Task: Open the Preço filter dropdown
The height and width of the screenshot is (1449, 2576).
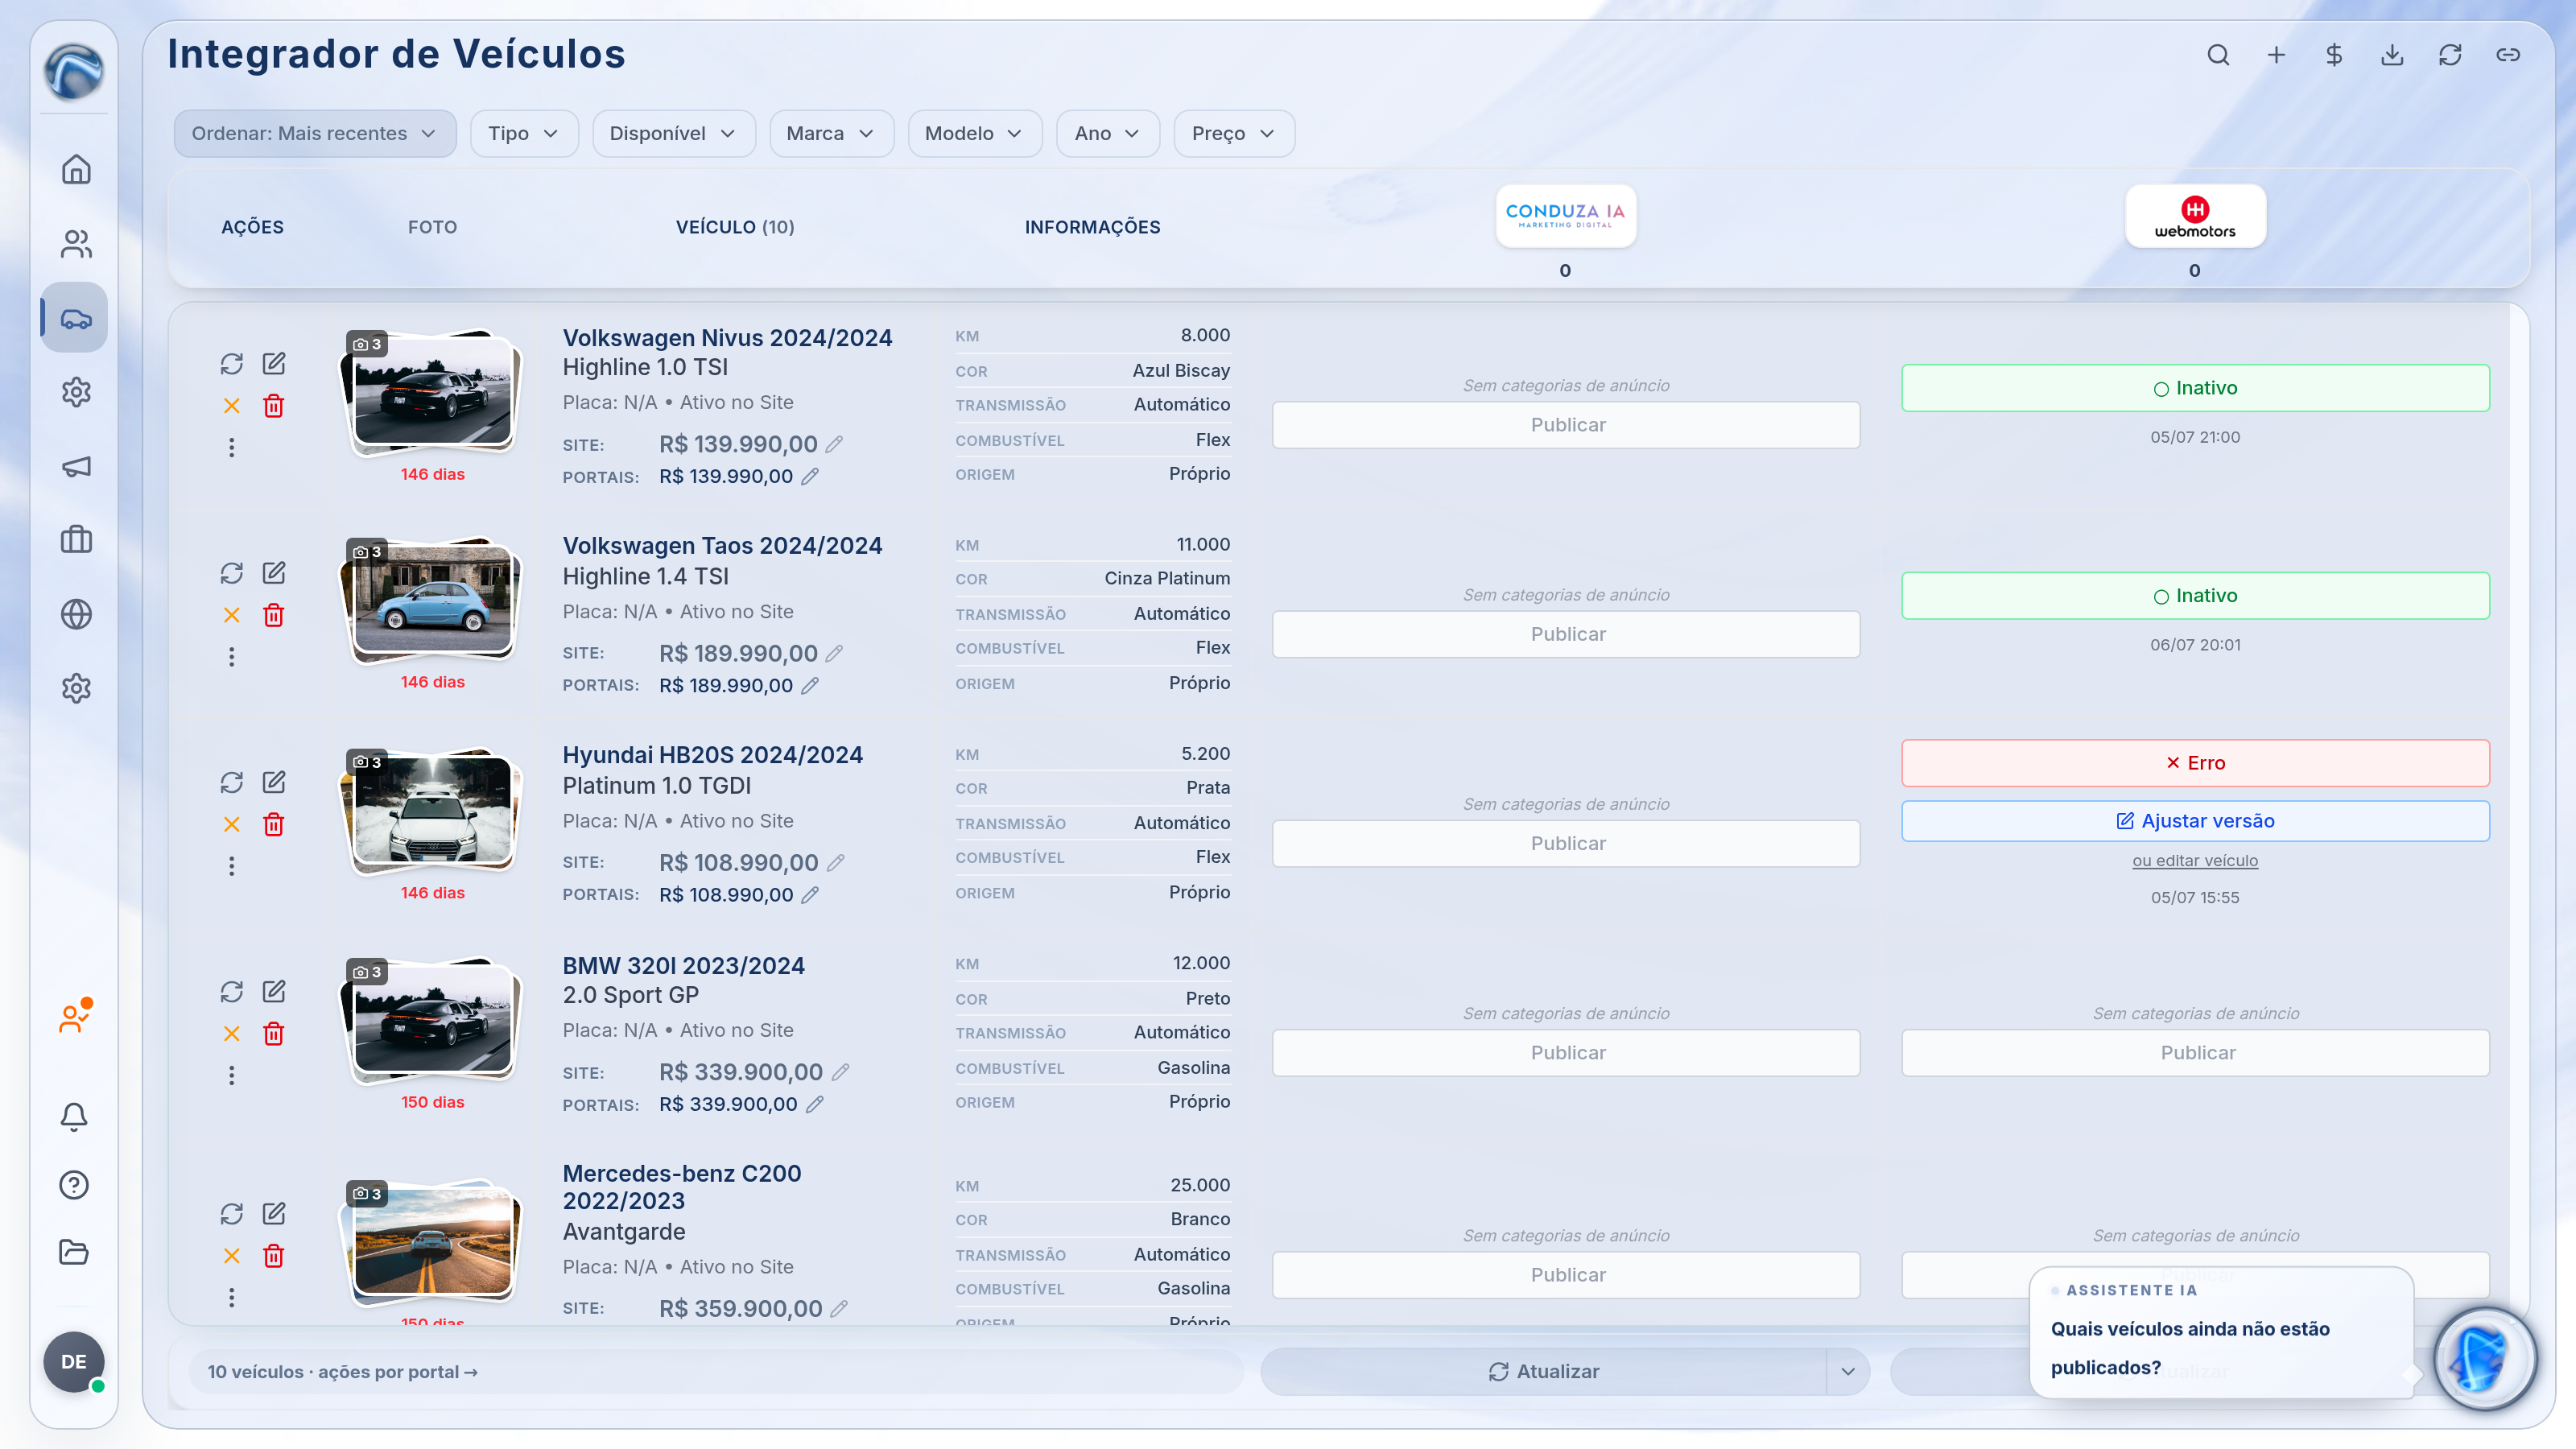Action: (1234, 134)
